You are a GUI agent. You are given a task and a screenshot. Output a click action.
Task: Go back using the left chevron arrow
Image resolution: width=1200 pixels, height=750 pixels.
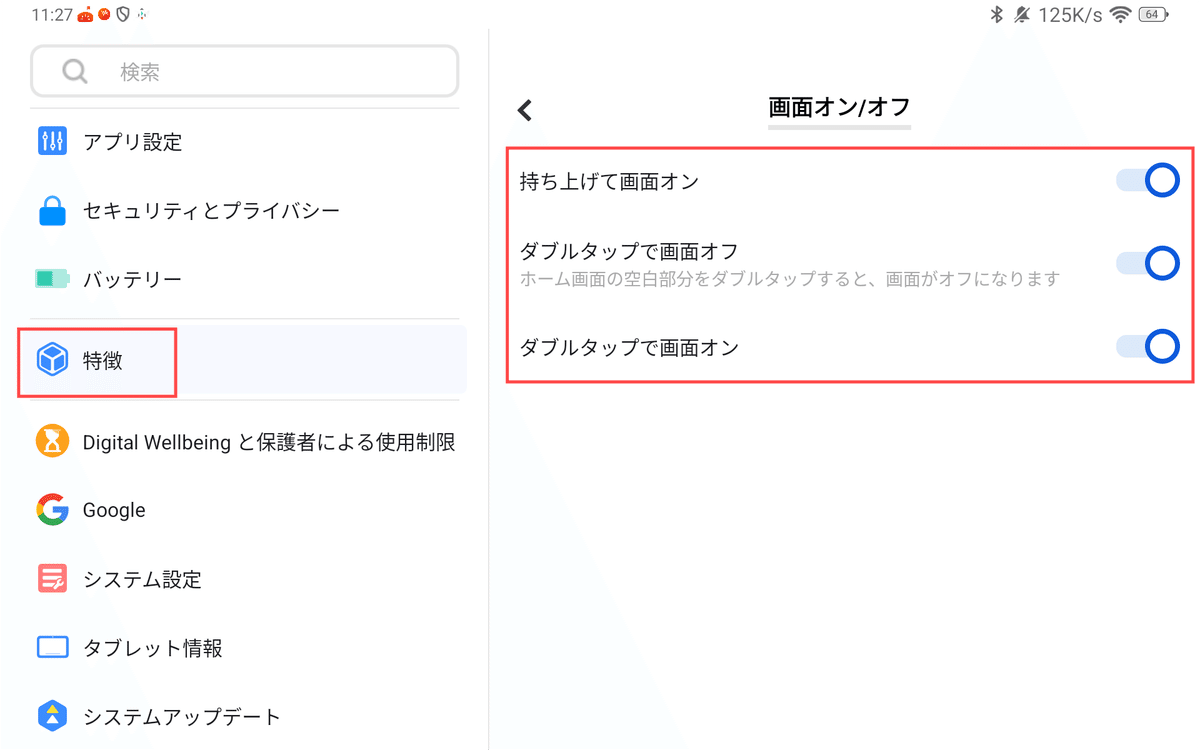[x=525, y=110]
